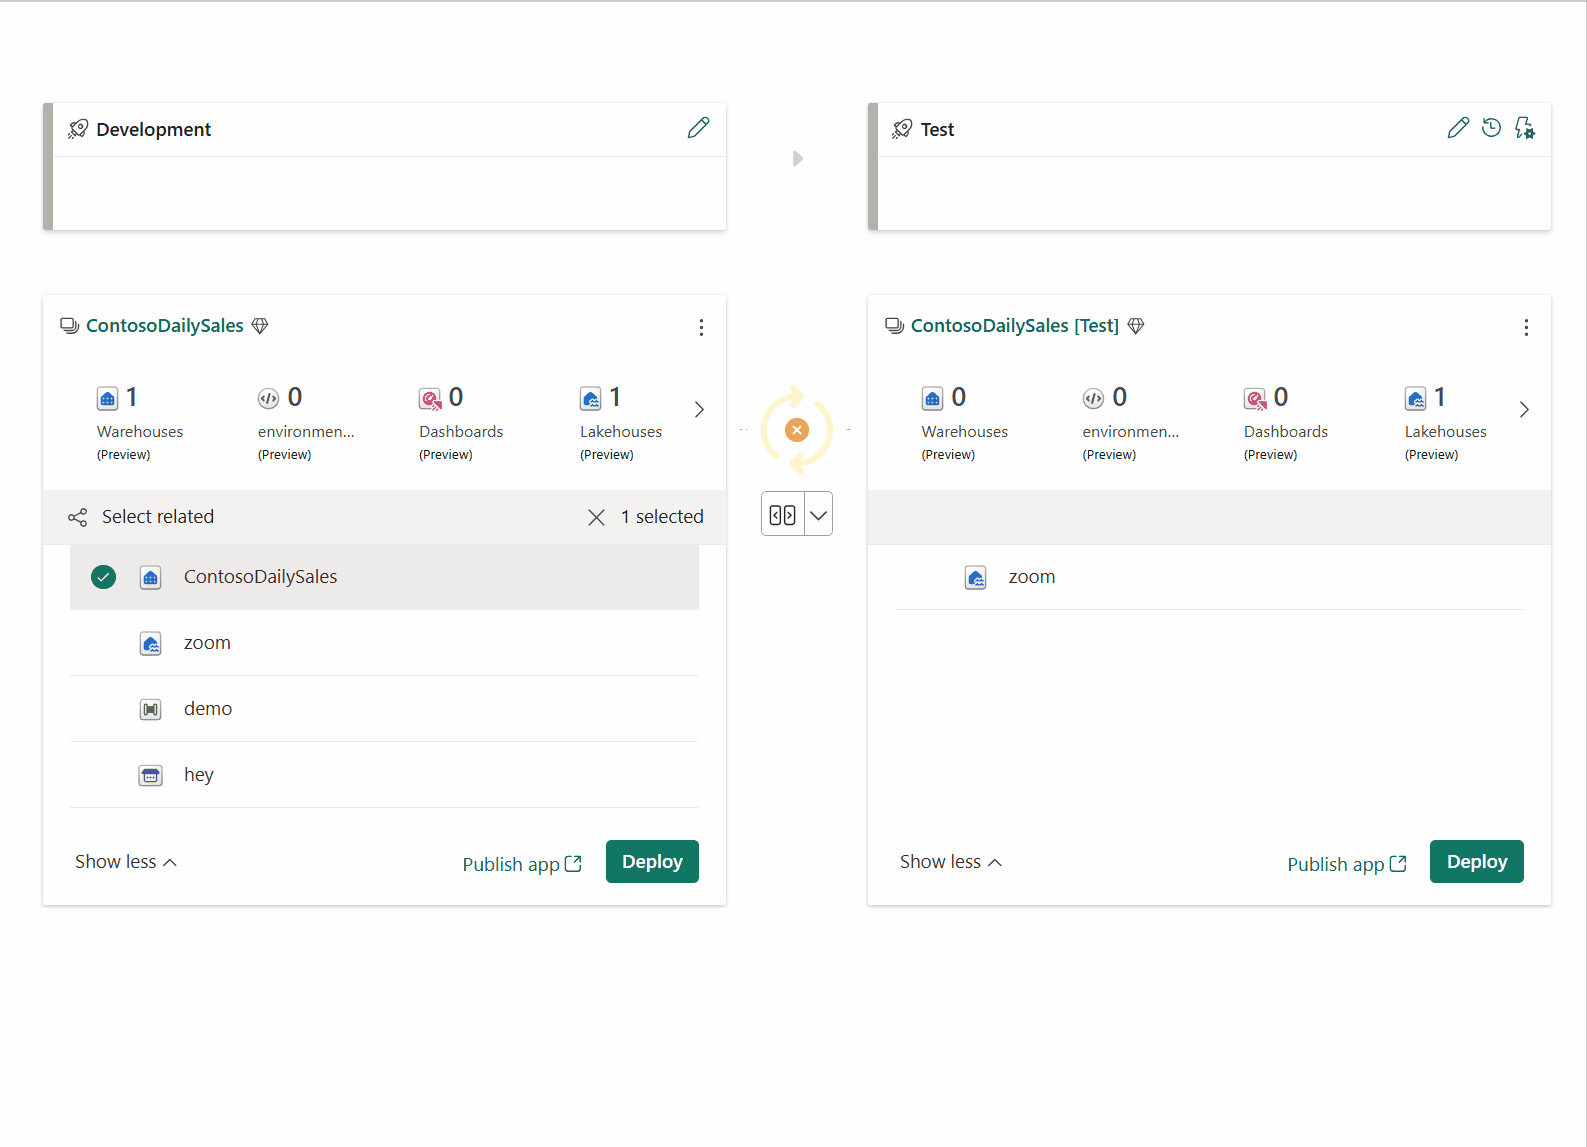Select the zoom lakehouse in Development
Image resolution: width=1587 pixels, height=1147 pixels.
[384, 643]
